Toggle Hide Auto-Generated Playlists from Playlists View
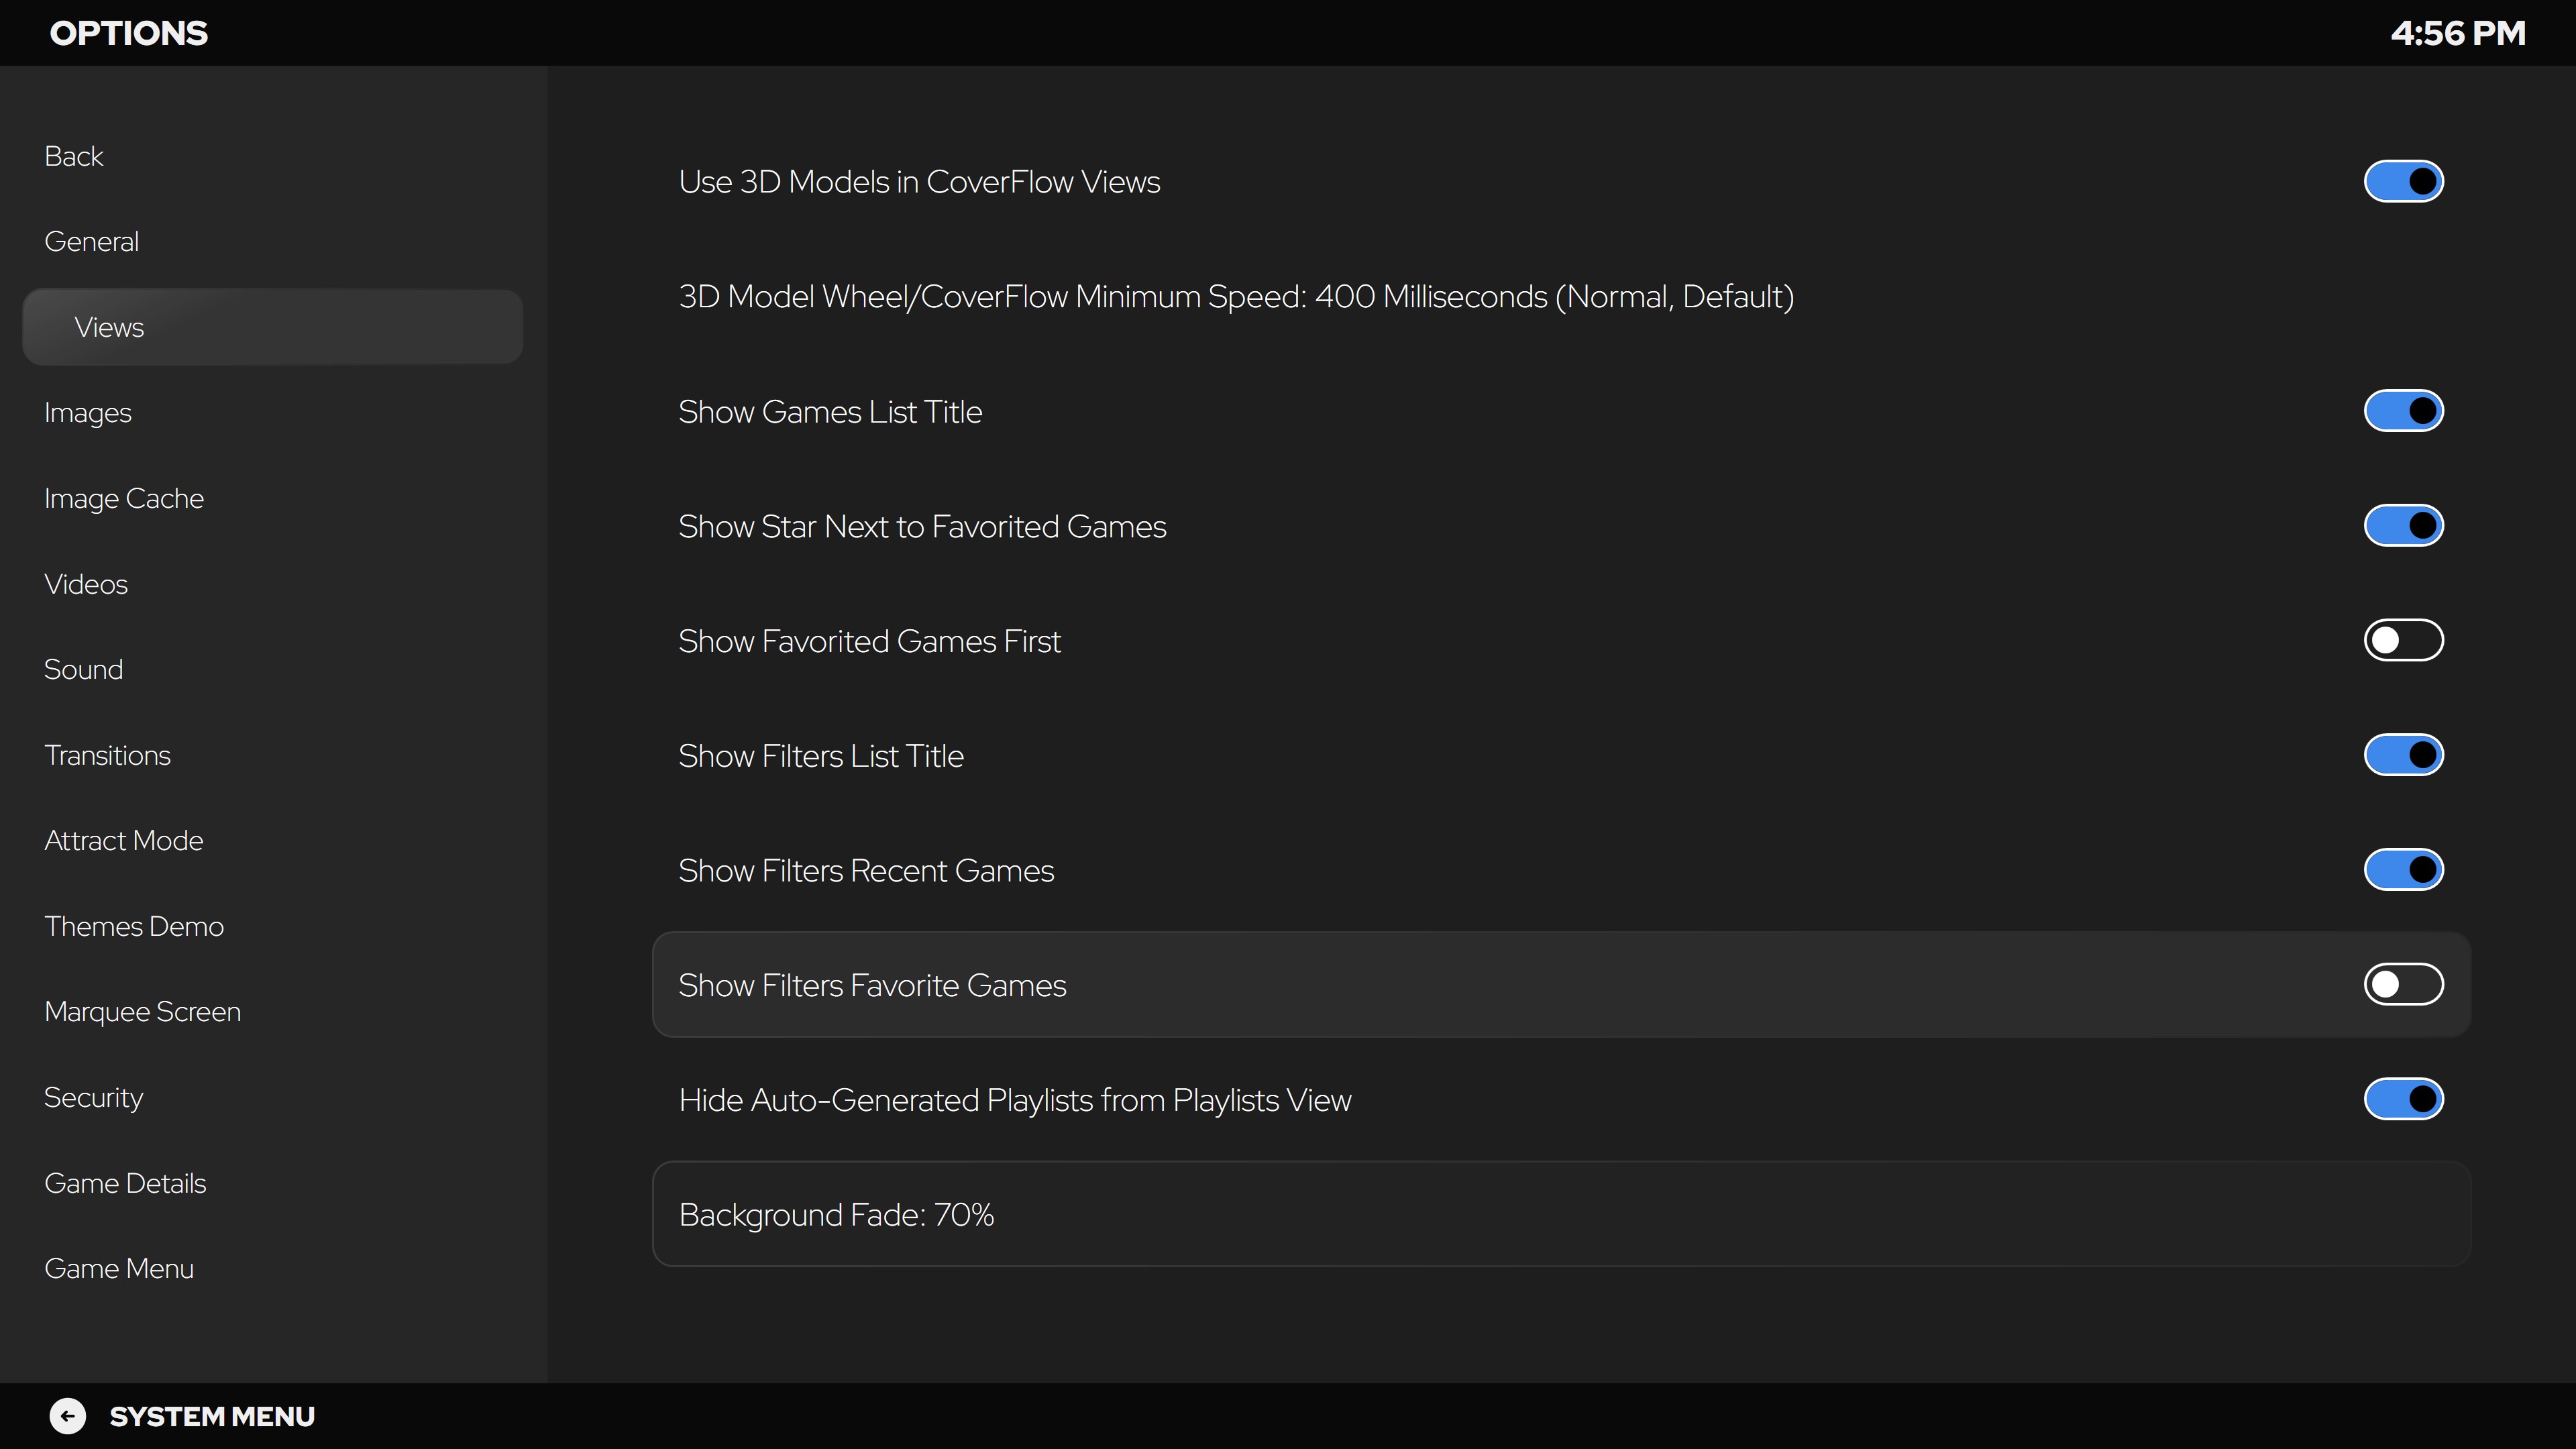Viewport: 2576px width, 1449px height. click(2403, 1099)
